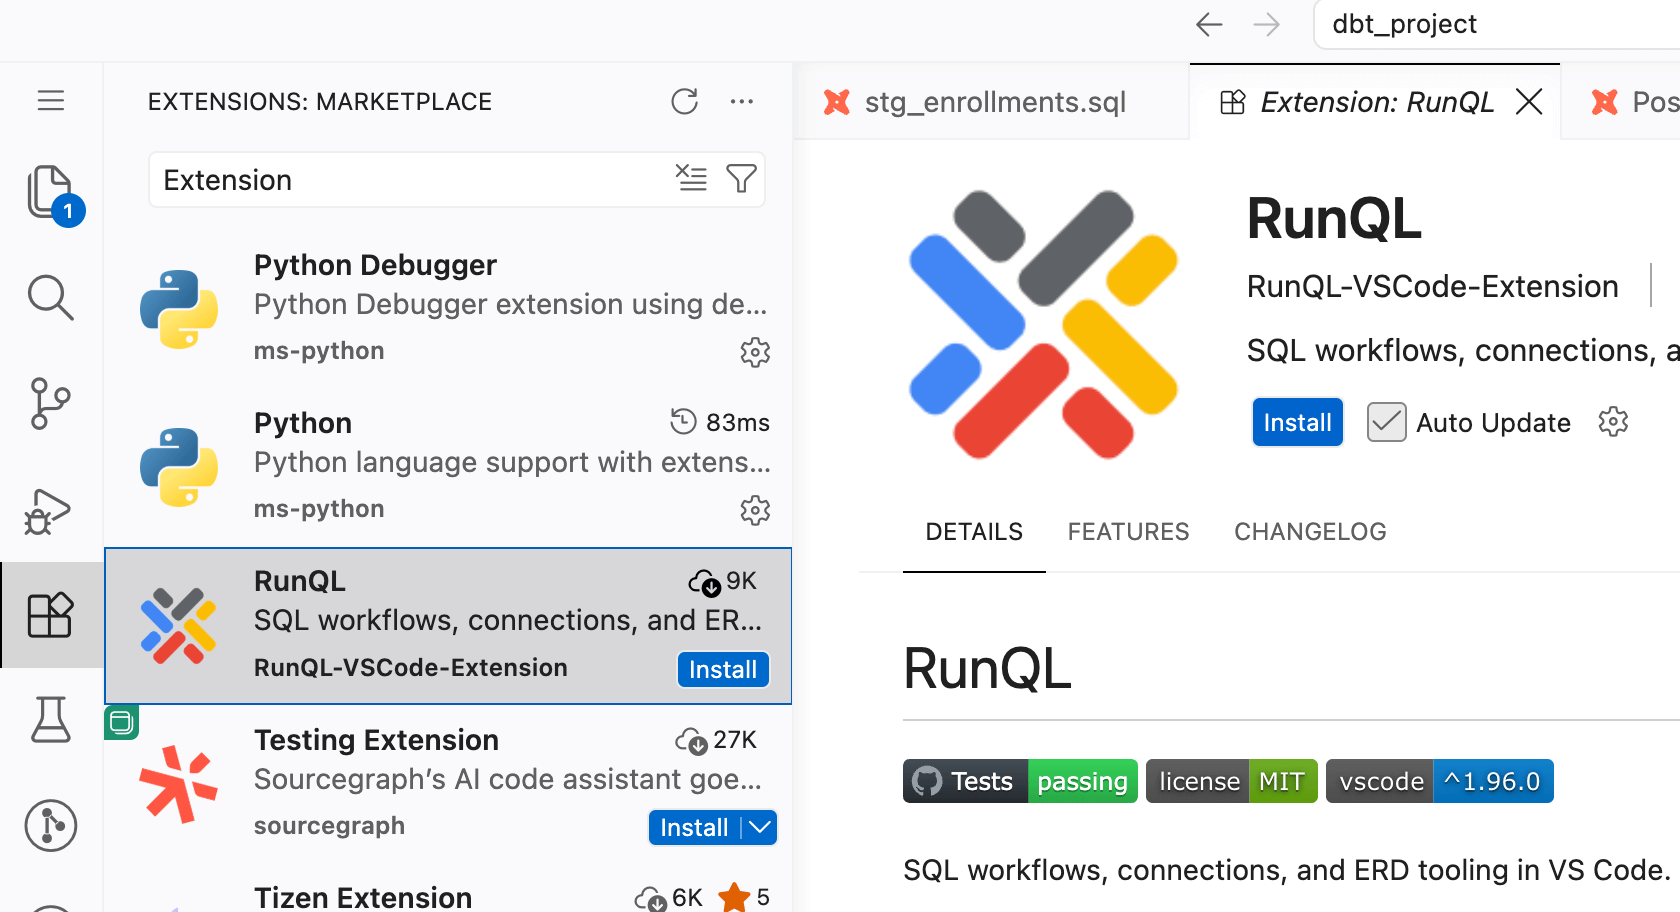The width and height of the screenshot is (1680, 912).
Task: Go back using navigation arrow
Action: pyautogui.click(x=1209, y=24)
